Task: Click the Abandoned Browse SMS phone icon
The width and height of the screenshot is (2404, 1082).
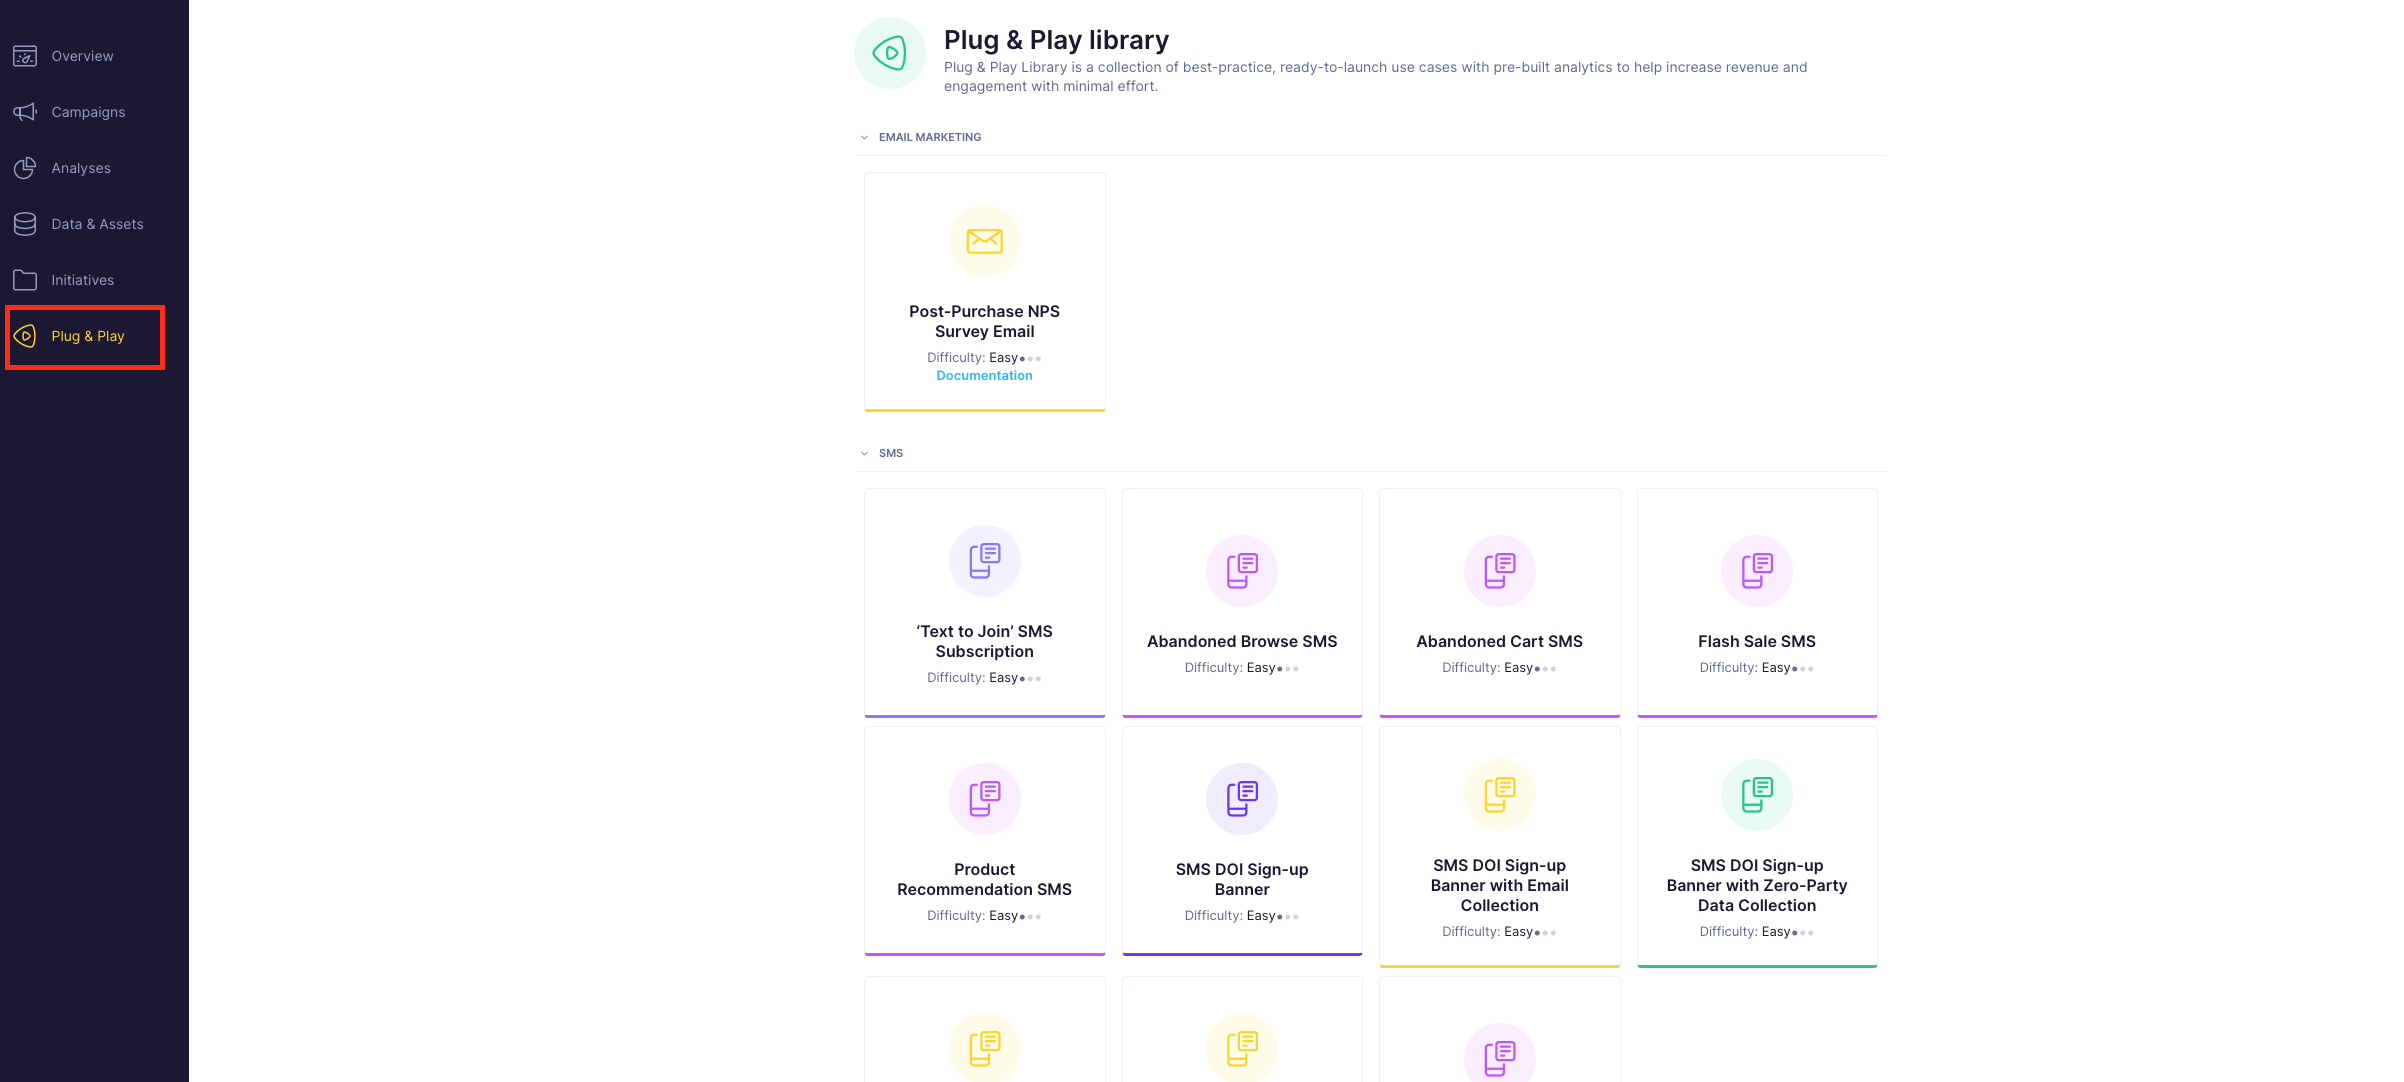Action: [1241, 571]
